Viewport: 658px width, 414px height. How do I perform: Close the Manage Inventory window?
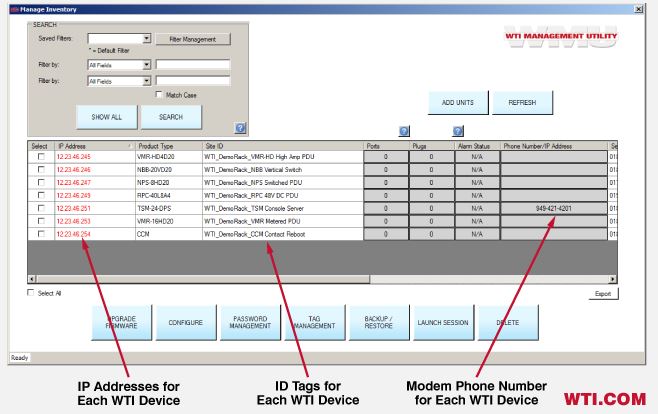(638, 9)
